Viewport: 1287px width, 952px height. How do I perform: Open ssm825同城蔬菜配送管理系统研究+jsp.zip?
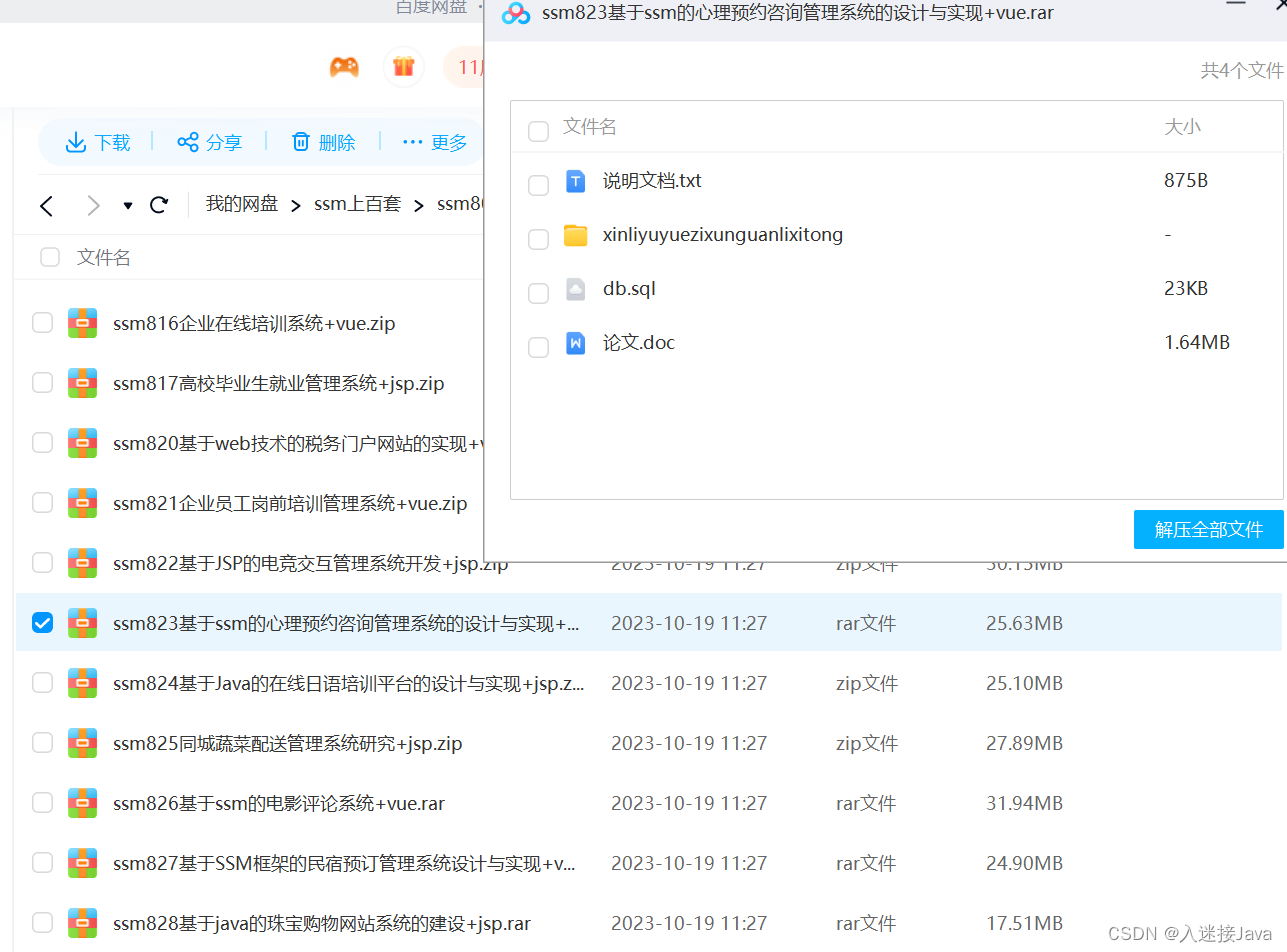coord(288,743)
